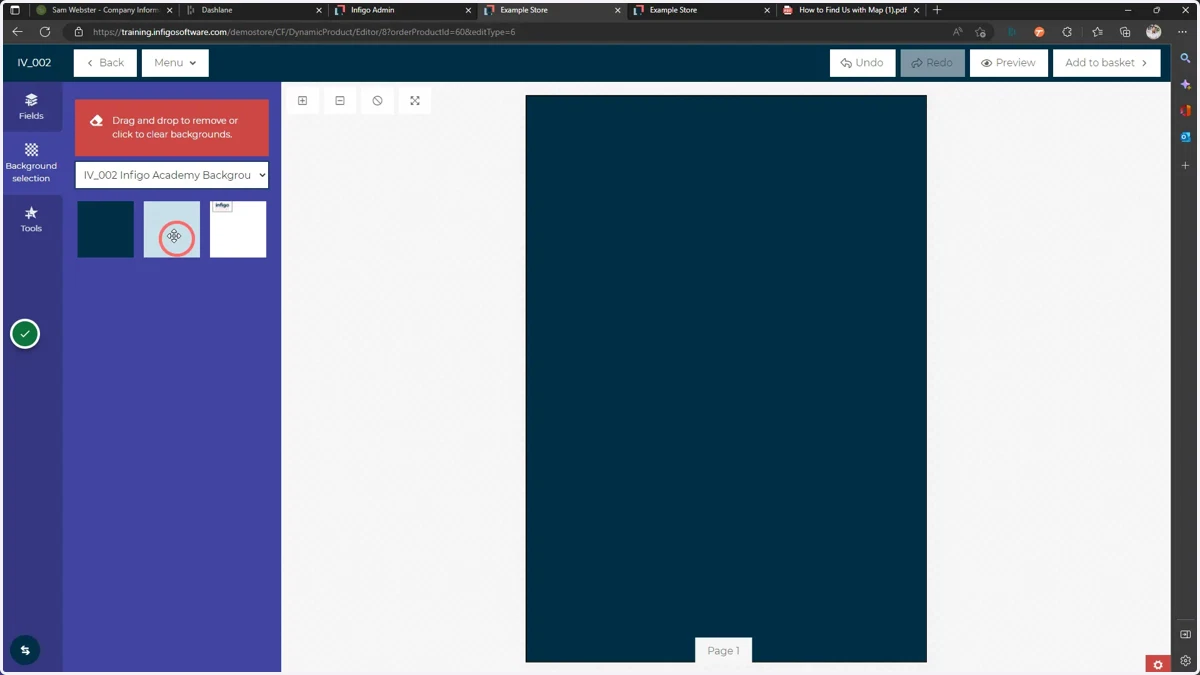This screenshot has width=1200, height=675.
Task: Select the light blue background thumbnail
Action: coord(172,229)
